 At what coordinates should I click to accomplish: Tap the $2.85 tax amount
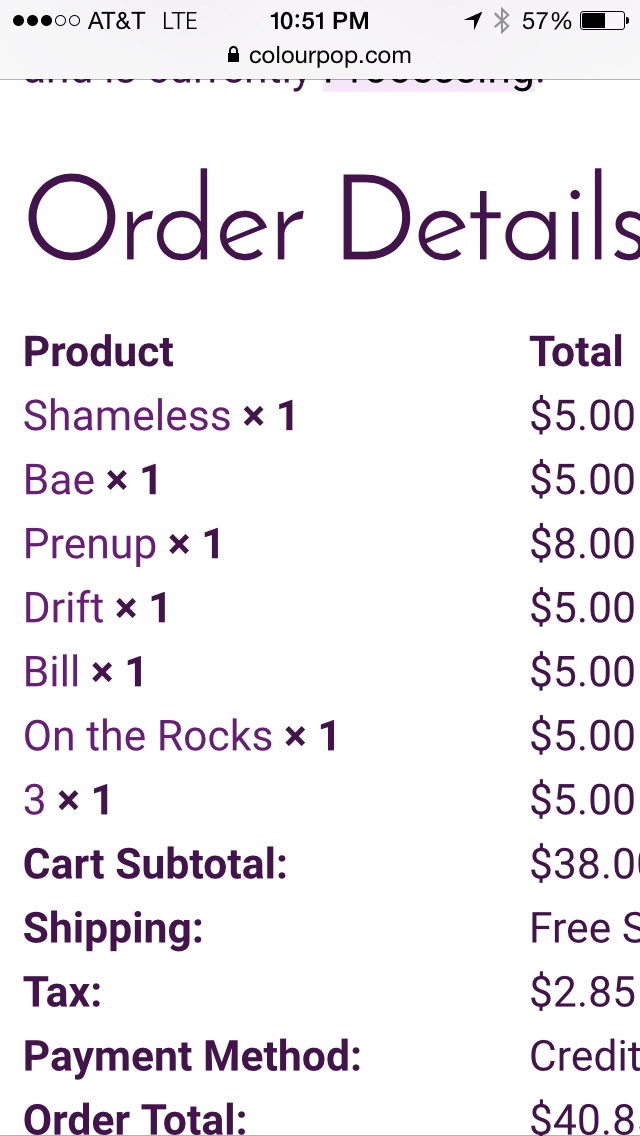coord(582,992)
